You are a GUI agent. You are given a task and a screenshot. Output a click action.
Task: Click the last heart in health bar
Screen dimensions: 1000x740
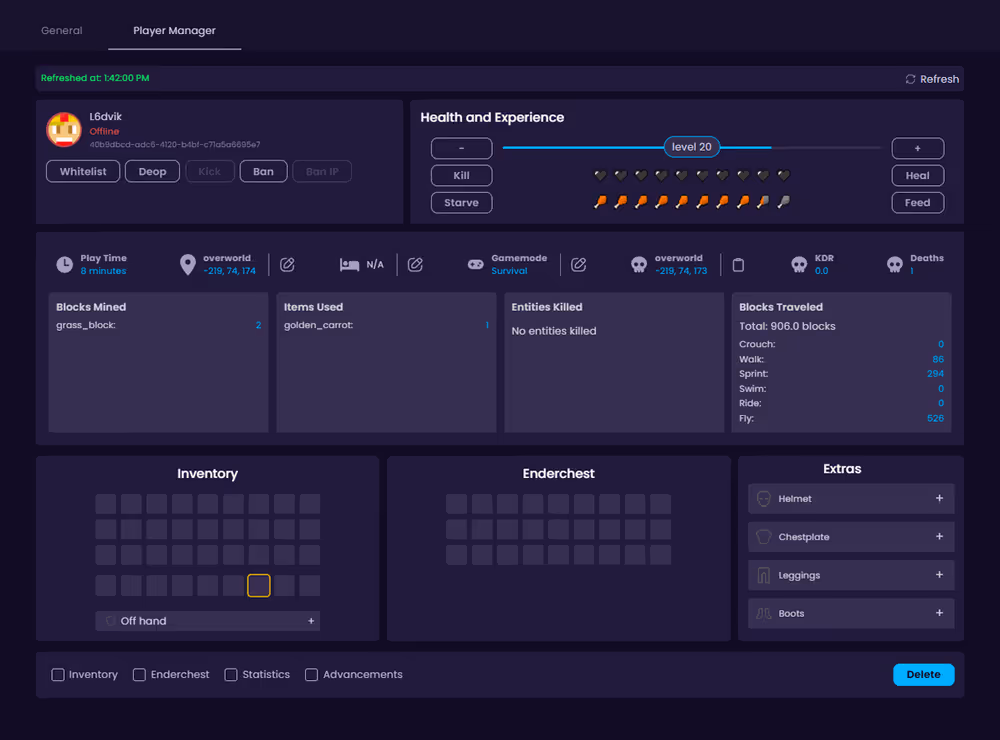[x=784, y=175]
